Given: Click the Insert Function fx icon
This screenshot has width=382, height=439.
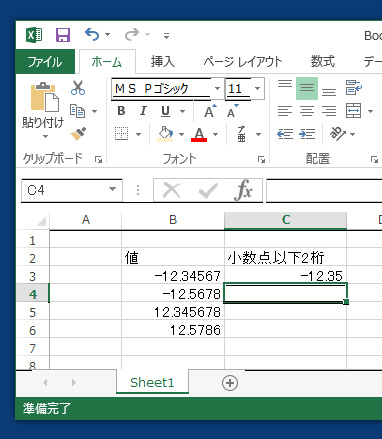Looking at the screenshot, I should [x=244, y=190].
